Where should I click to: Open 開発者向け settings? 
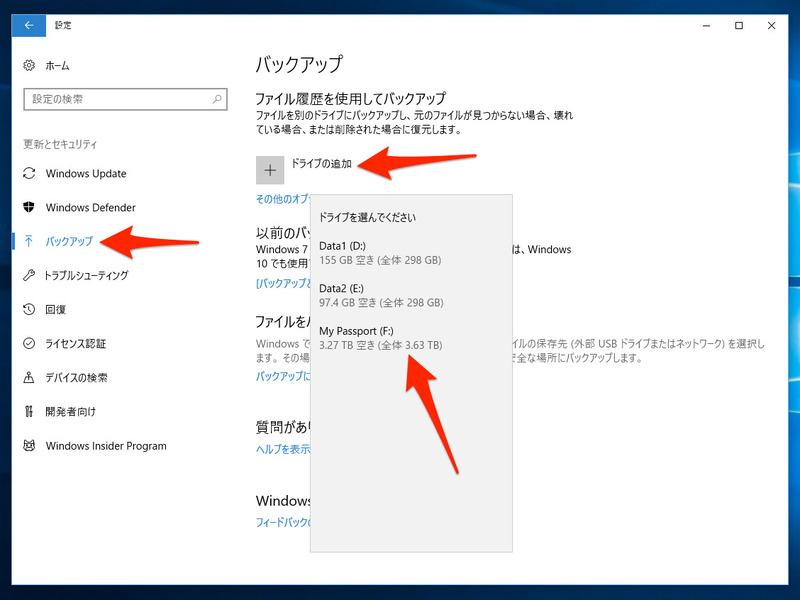[70, 411]
